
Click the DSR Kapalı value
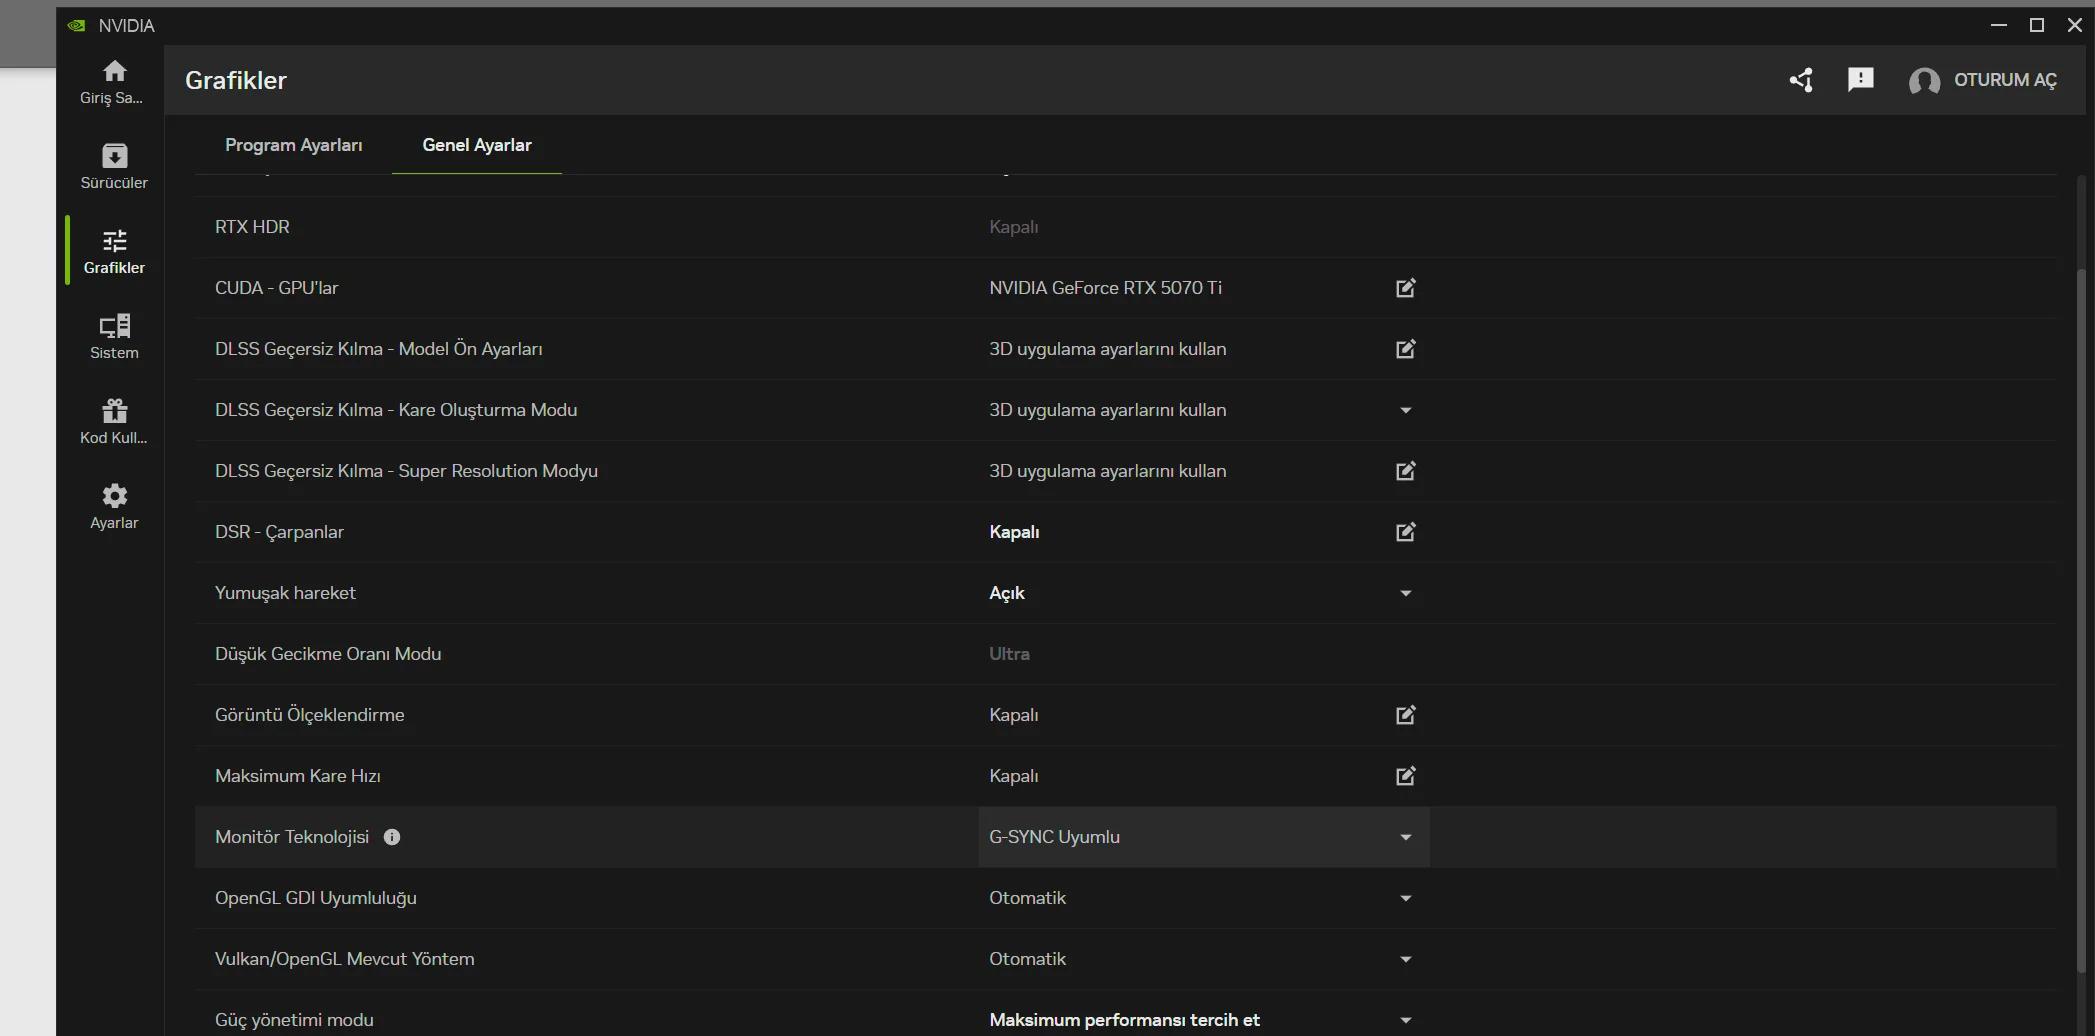(1014, 532)
